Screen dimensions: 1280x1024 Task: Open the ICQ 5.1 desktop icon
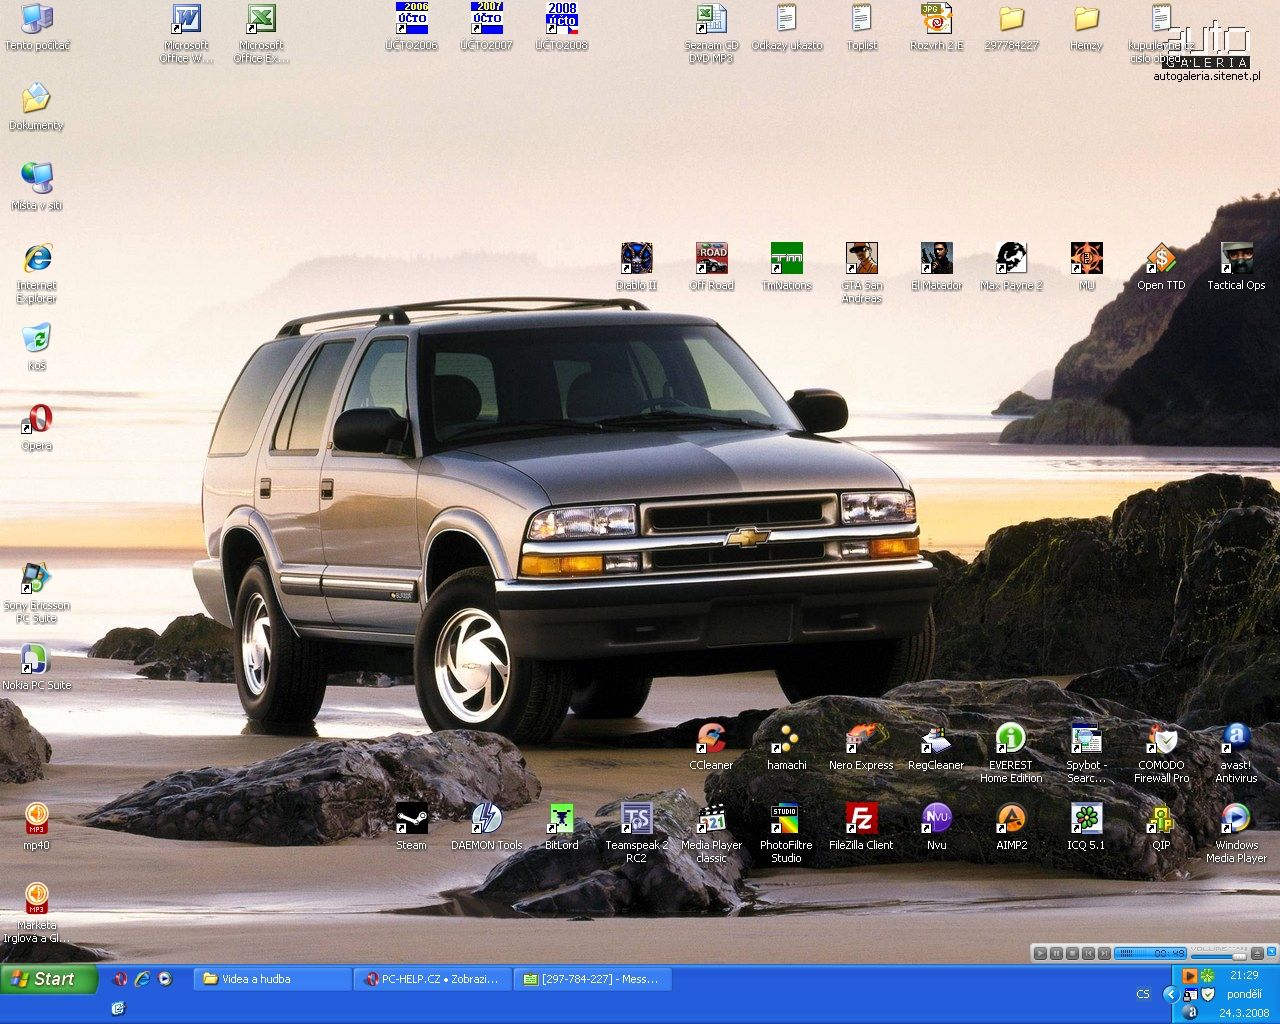click(x=1086, y=819)
